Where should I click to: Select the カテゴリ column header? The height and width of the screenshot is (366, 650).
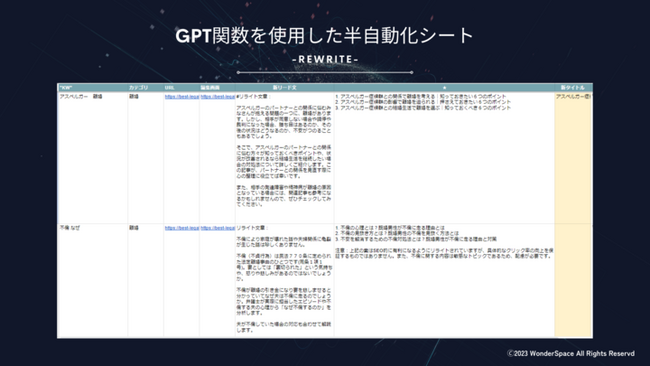coord(138,88)
